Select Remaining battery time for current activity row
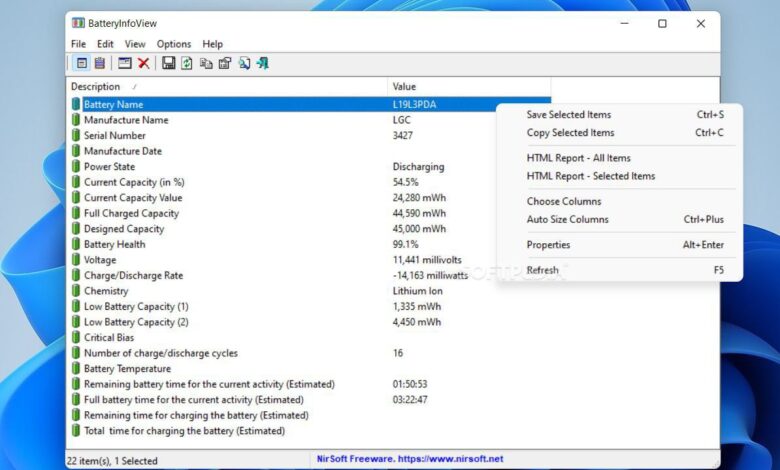This screenshot has height=470, width=780. [x=309, y=384]
